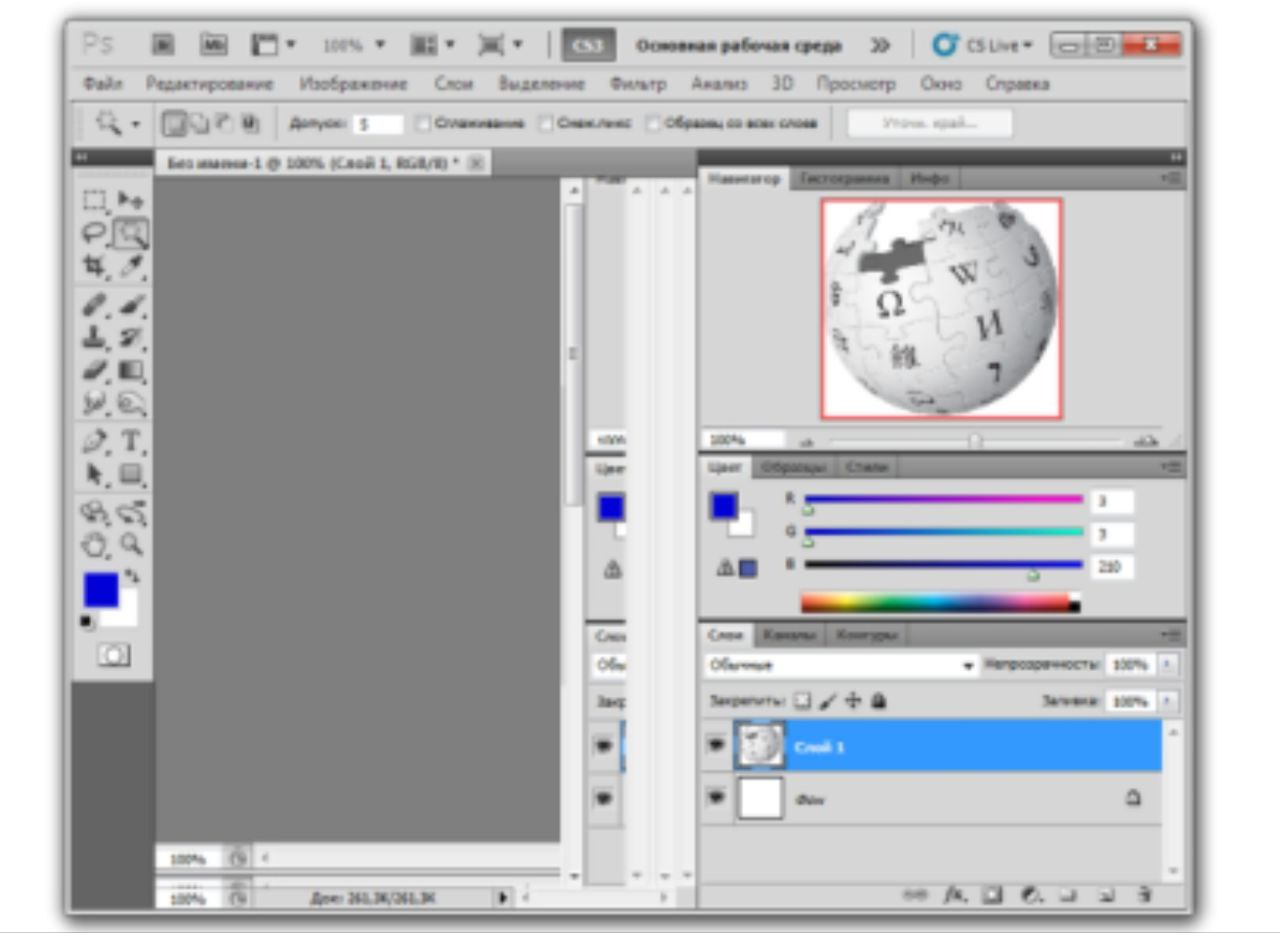Open the Файл menu
Screen dimensions: 1280x933
pos(104,84)
